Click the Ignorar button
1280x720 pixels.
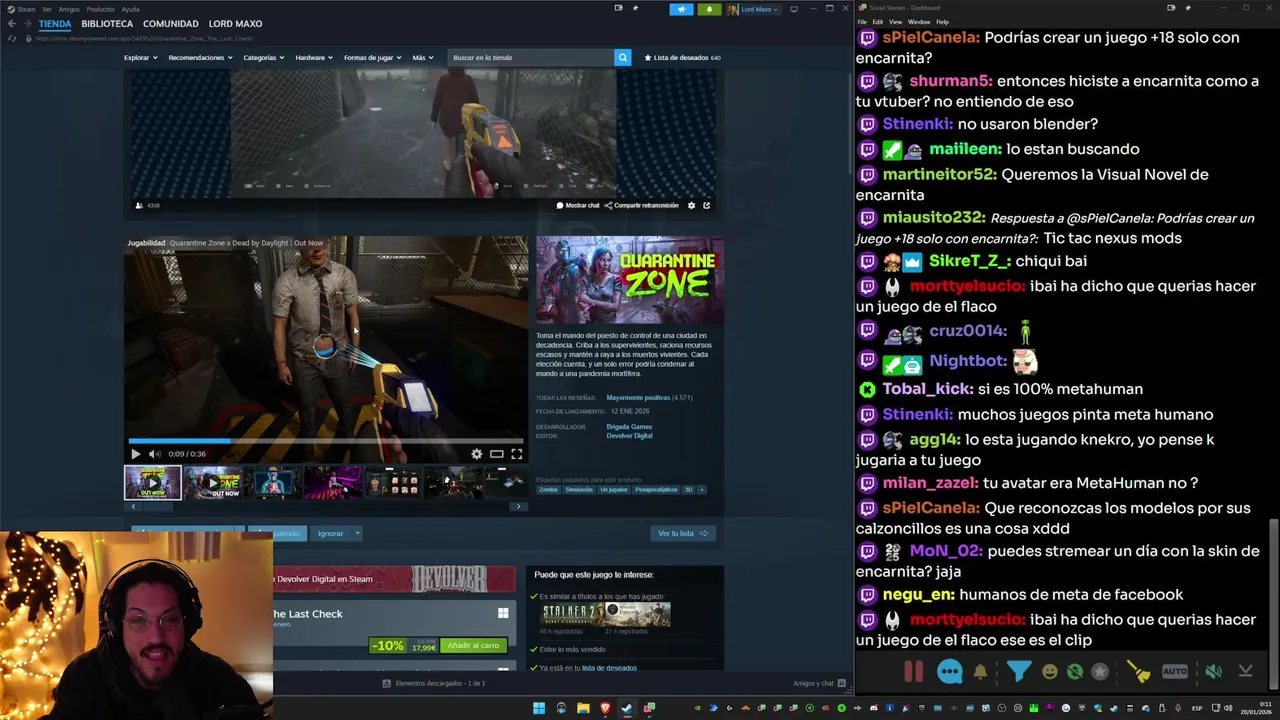click(330, 533)
